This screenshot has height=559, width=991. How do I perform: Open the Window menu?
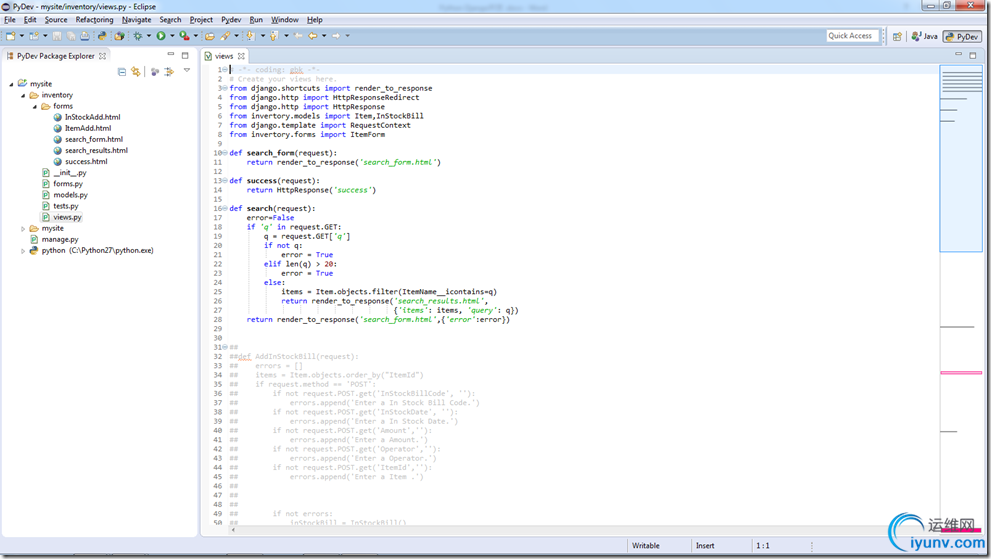click(x=284, y=20)
